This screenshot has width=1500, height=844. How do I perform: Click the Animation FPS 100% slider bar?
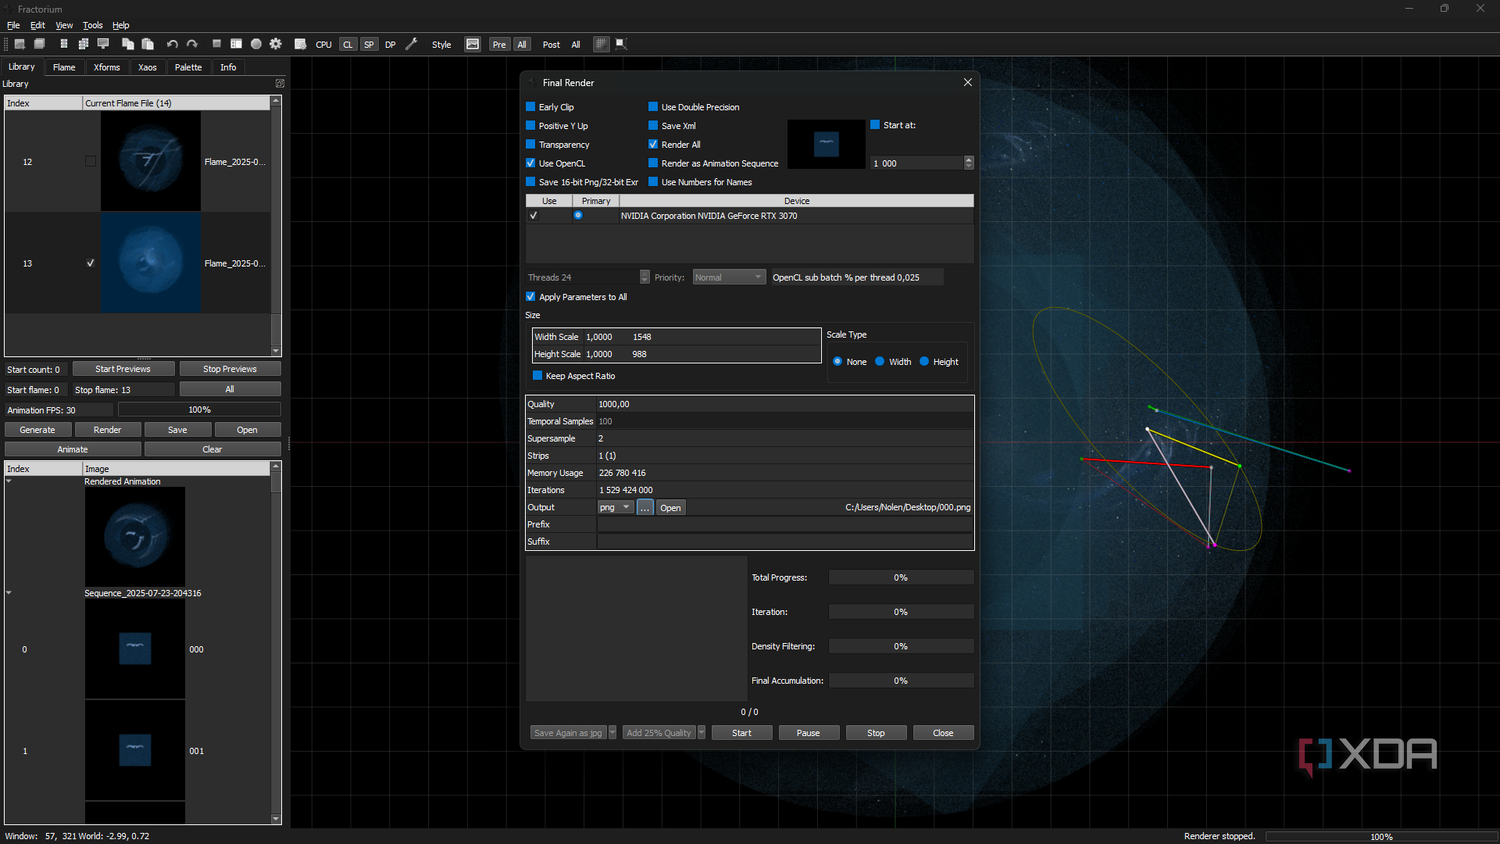[x=199, y=410]
